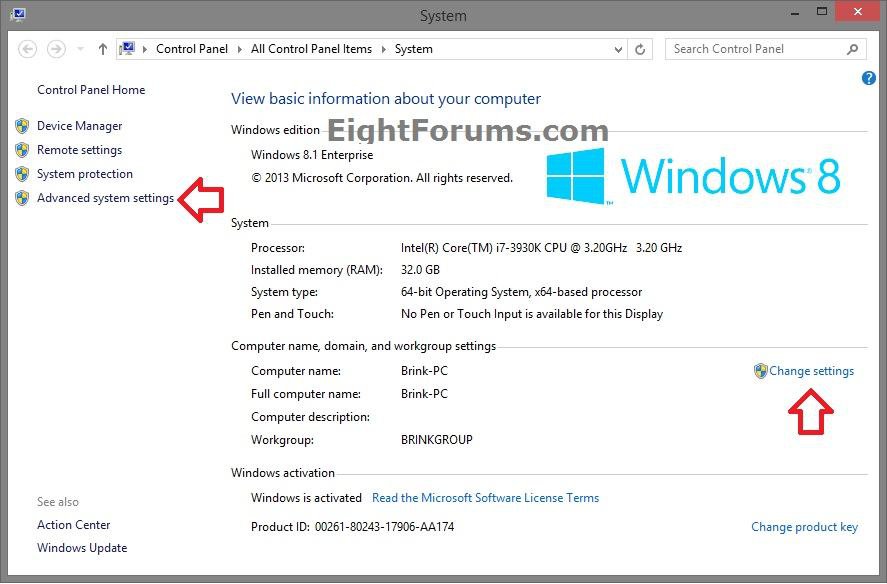Select the Control Panel breadcrumb
The image size is (887, 584).
click(192, 49)
